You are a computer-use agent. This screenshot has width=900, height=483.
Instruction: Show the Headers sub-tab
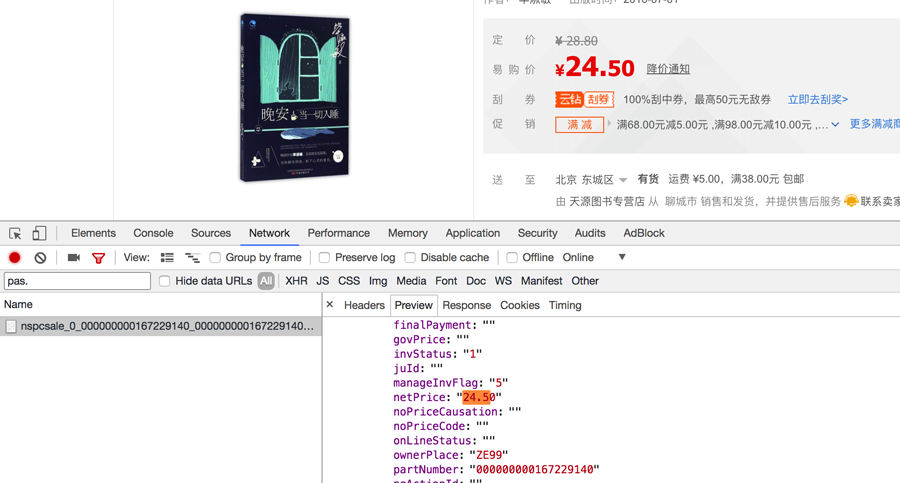pos(364,306)
